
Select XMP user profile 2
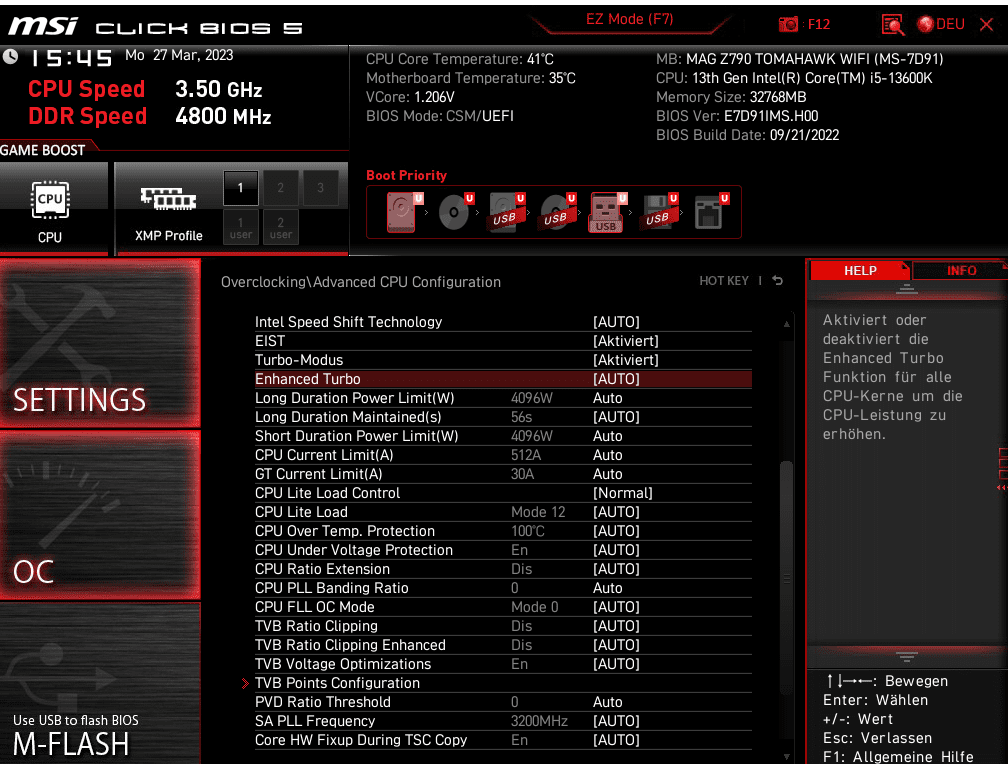click(x=280, y=227)
